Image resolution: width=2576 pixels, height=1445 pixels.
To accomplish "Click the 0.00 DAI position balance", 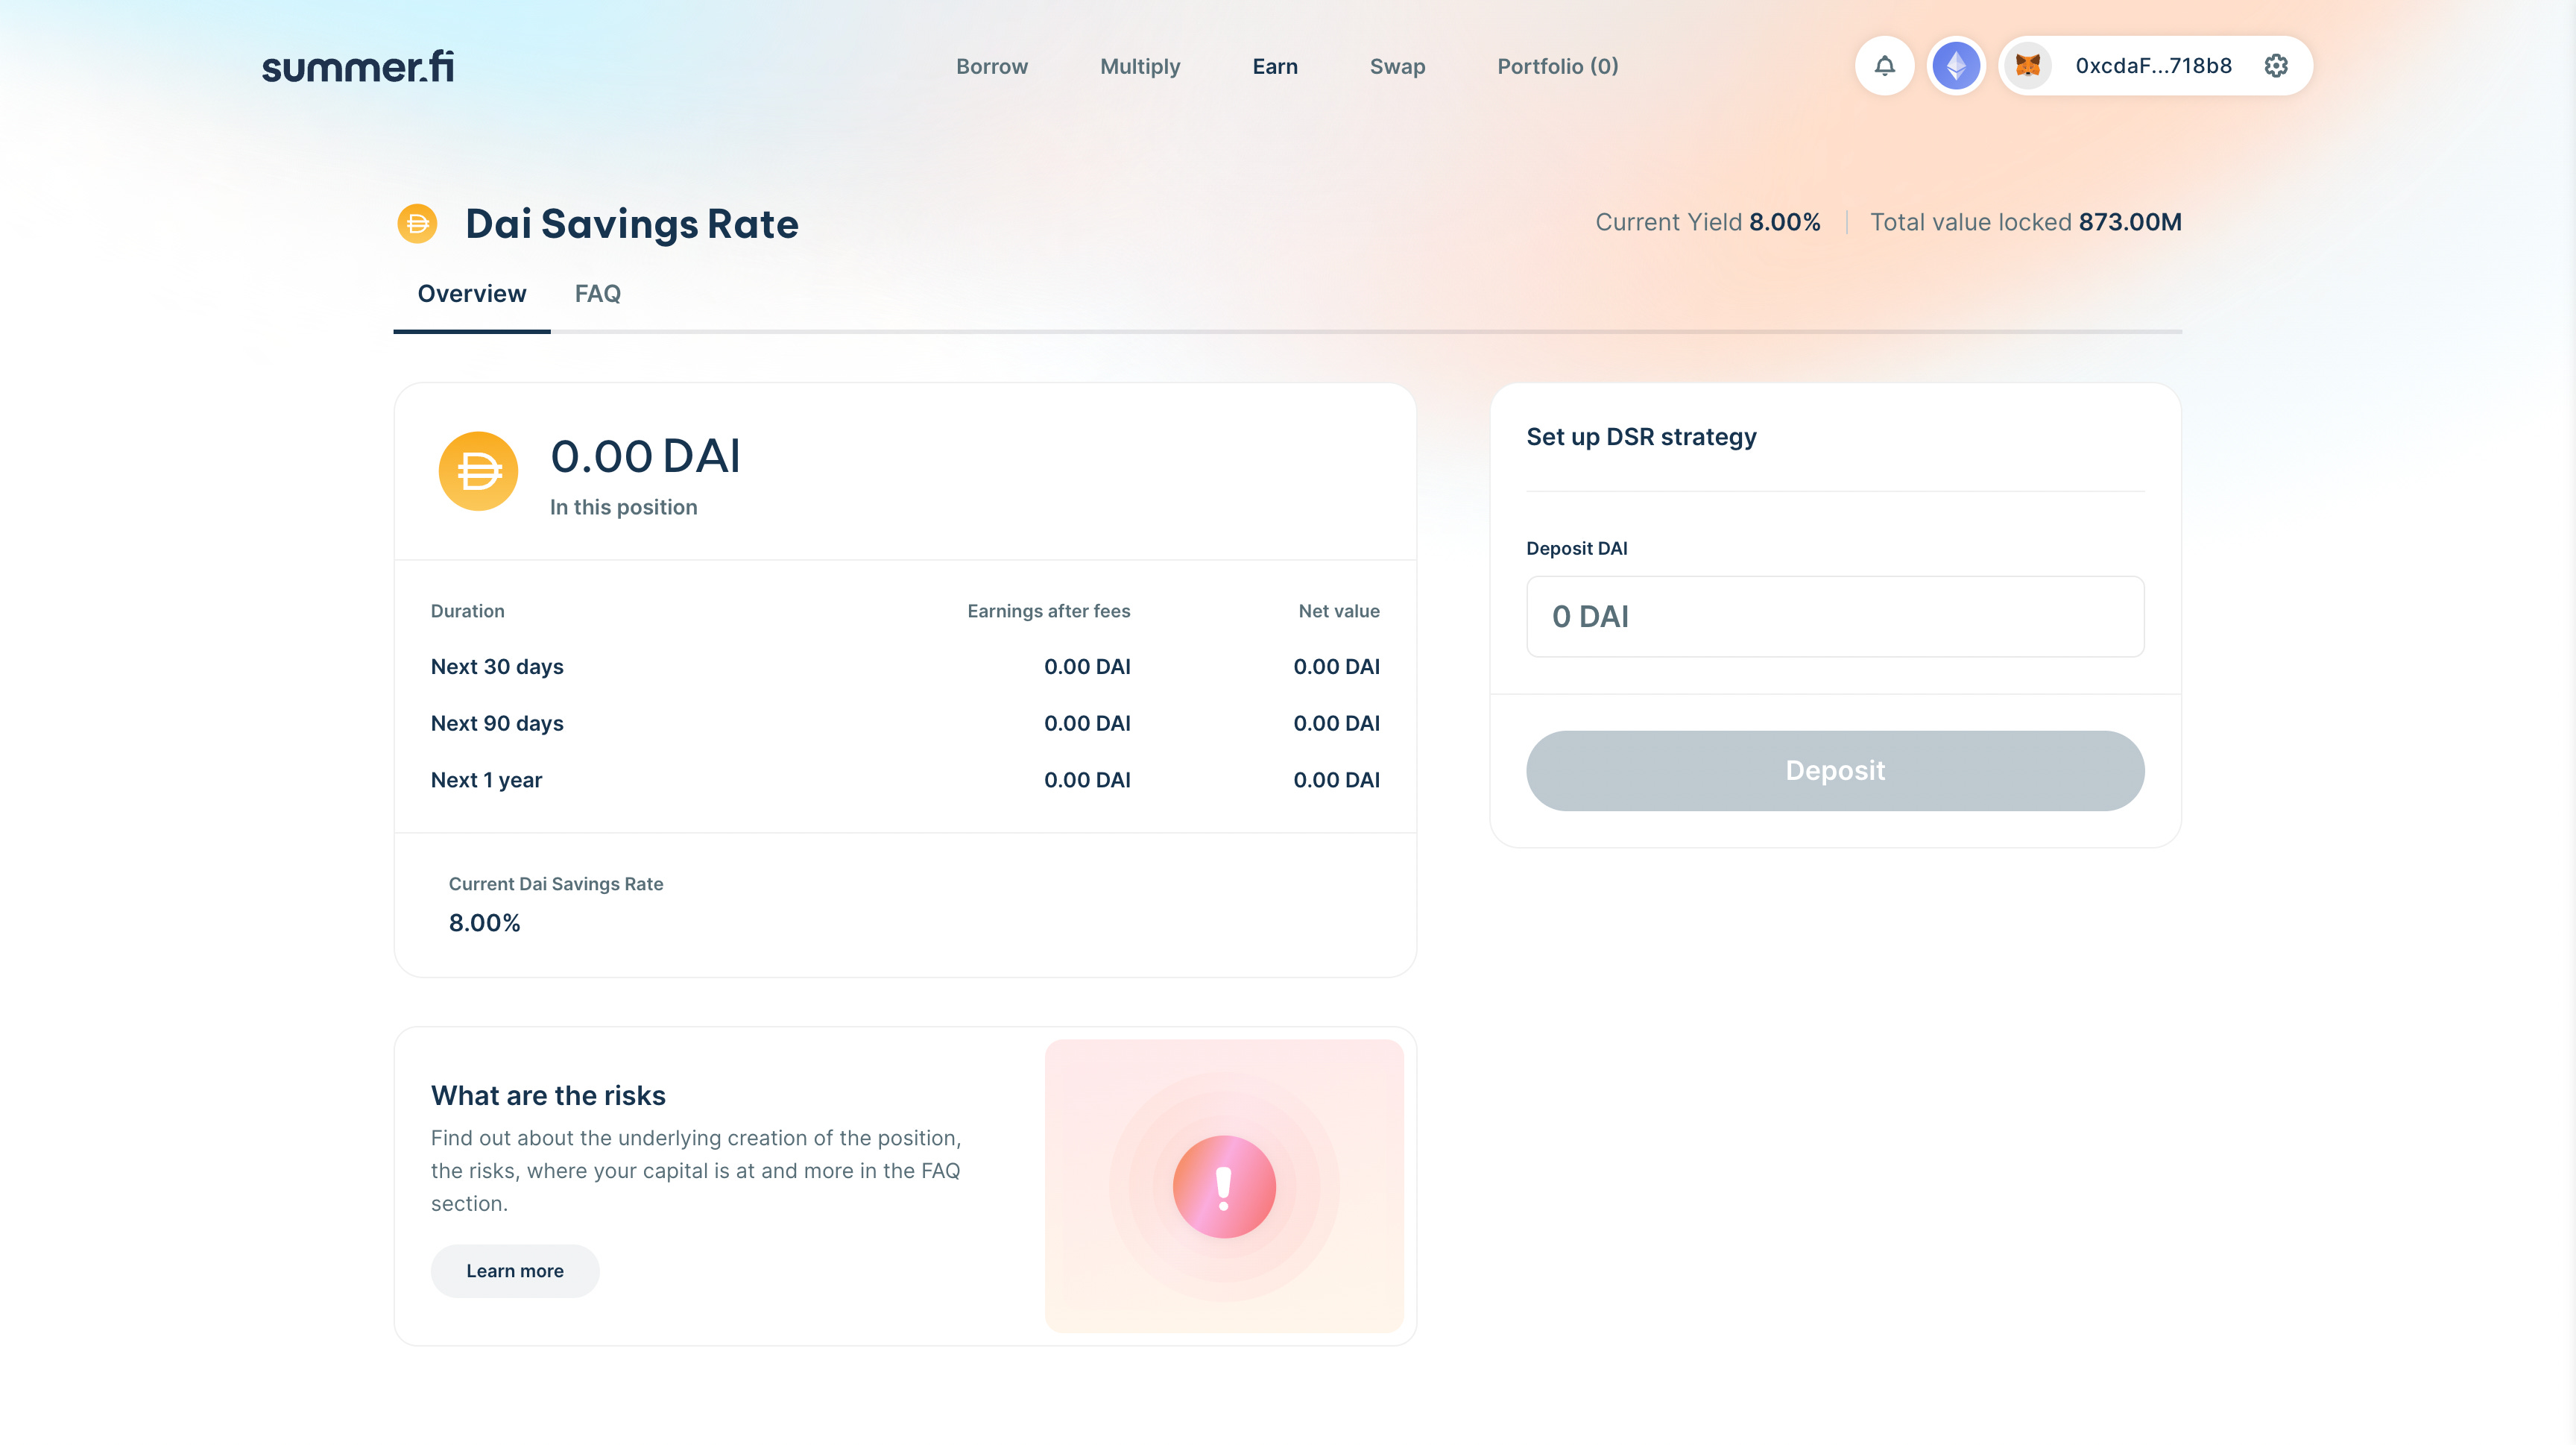I will [645, 456].
